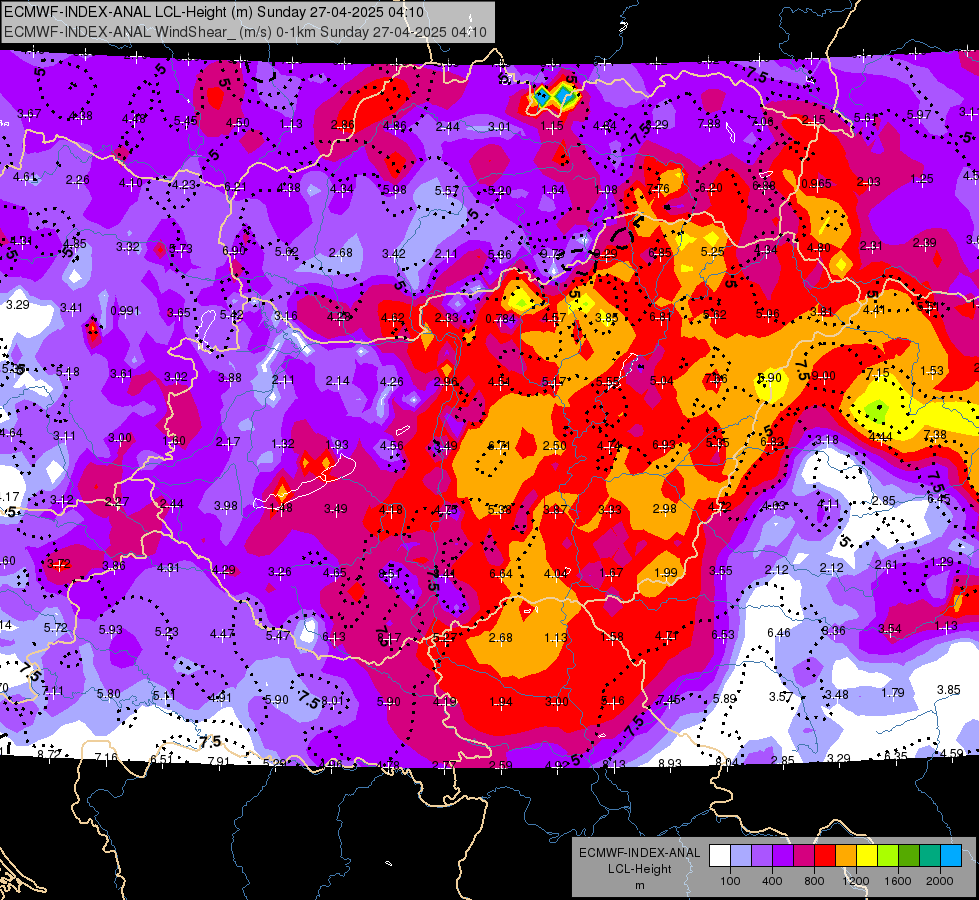Click the dark green legend swatch
This screenshot has width=979, height=900.
click(909, 856)
